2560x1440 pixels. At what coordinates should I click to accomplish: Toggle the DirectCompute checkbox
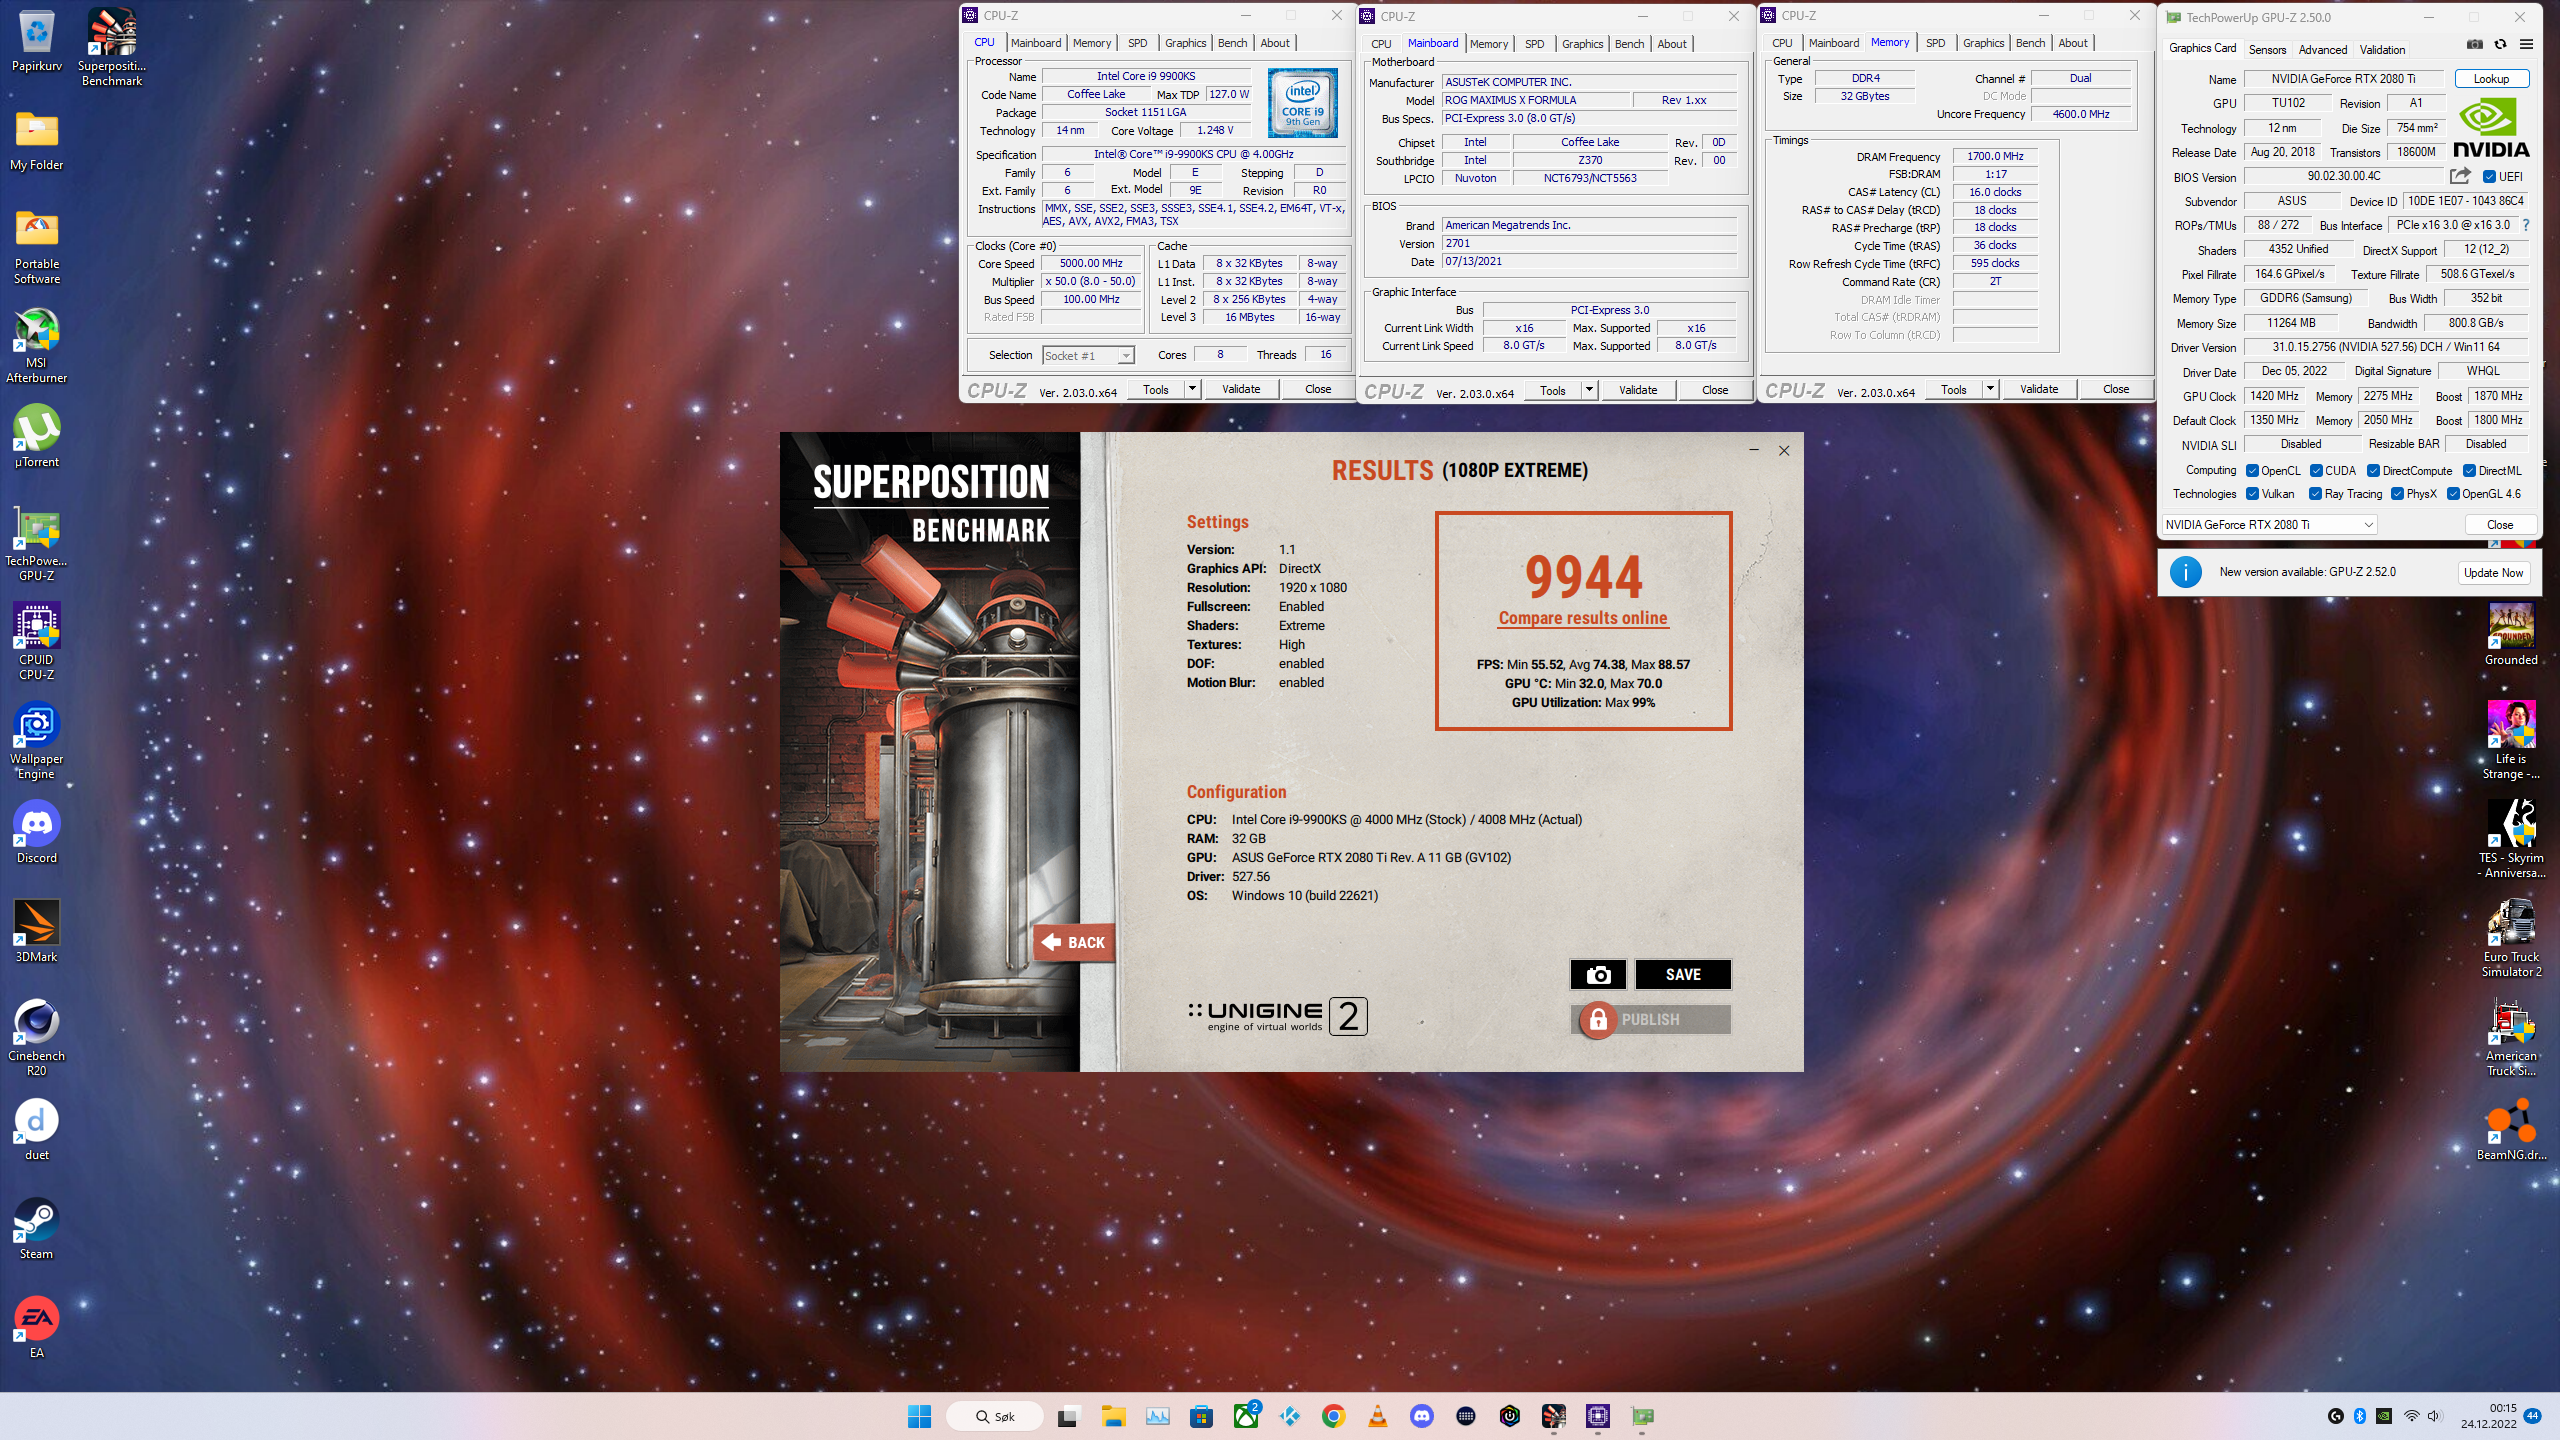pyautogui.click(x=2373, y=471)
